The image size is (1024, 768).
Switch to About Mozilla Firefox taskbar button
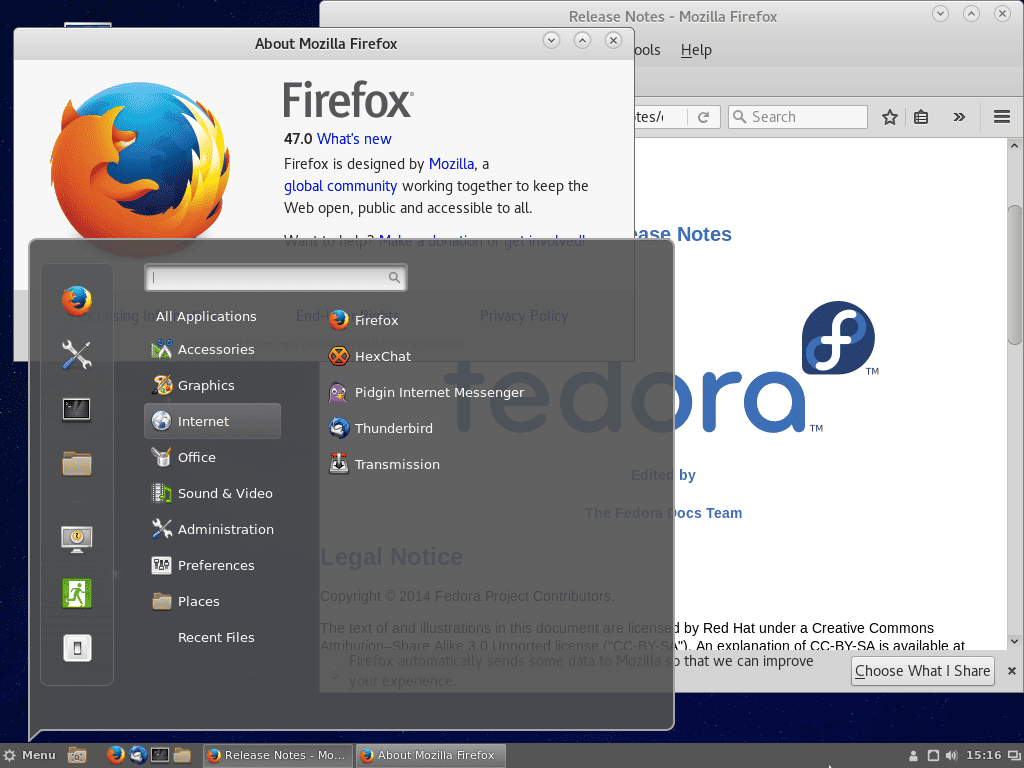[431, 755]
